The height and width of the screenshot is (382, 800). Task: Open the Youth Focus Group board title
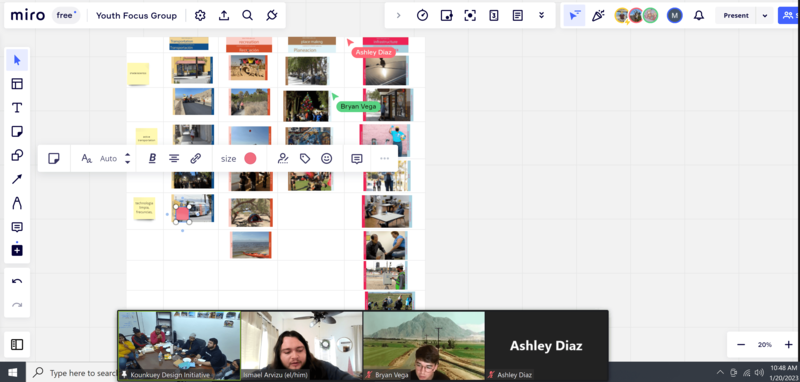point(136,16)
